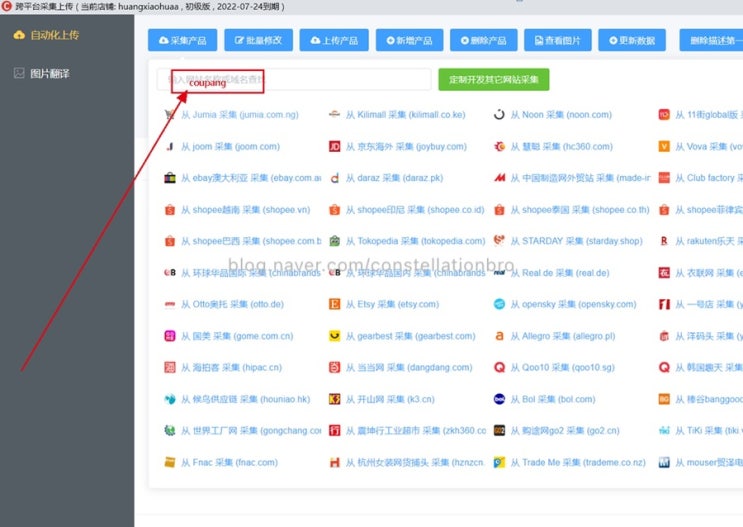The width and height of the screenshot is (743, 527).
Task: Select 从 世界工厂网 采集 link
Action: tap(251, 431)
